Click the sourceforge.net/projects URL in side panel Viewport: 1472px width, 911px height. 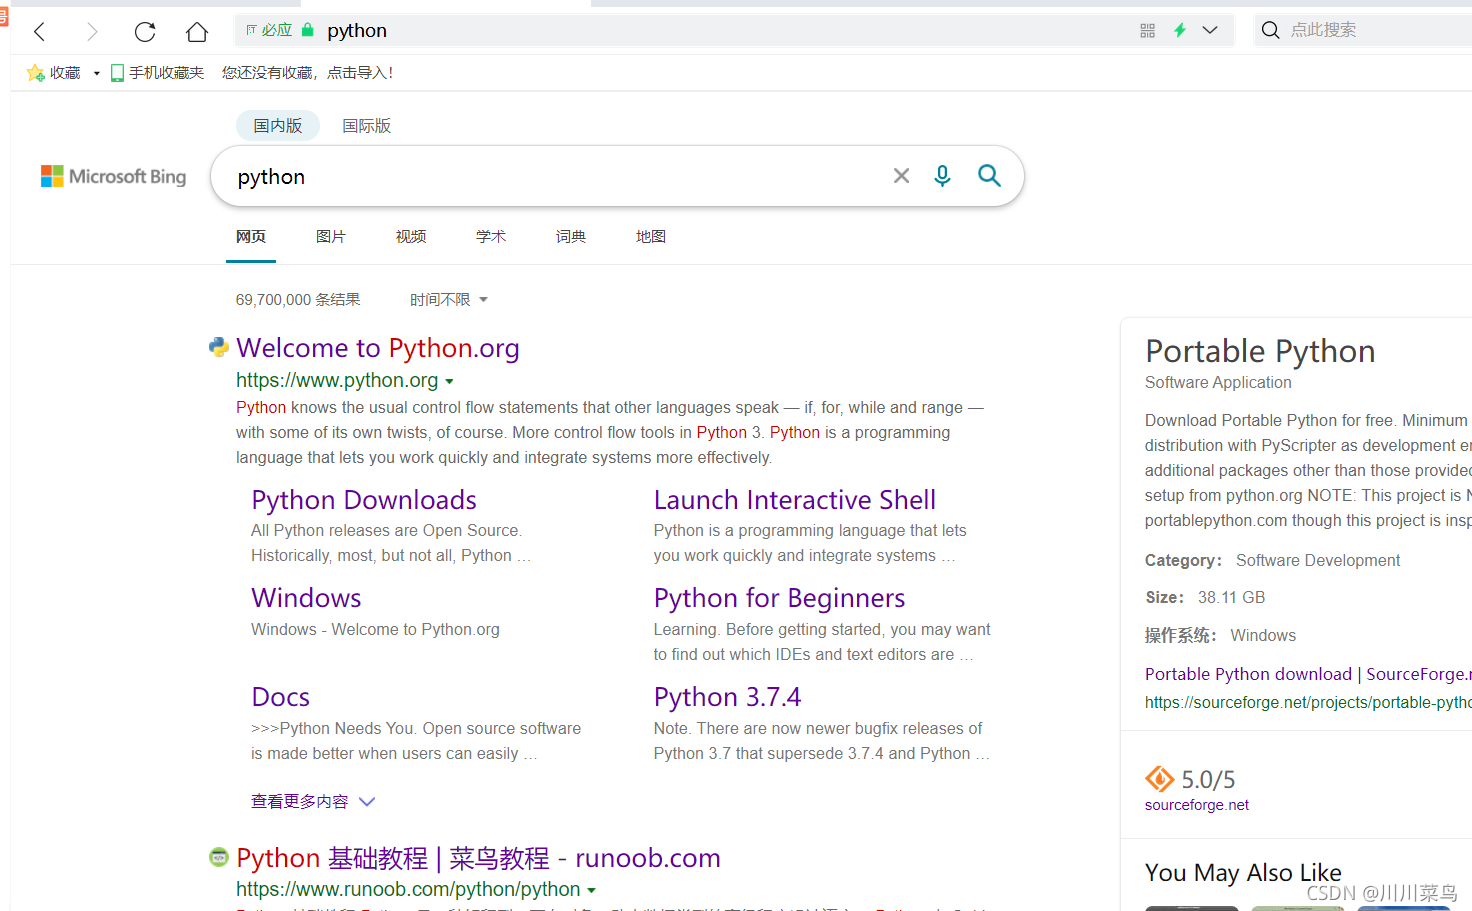pyautogui.click(x=1308, y=702)
